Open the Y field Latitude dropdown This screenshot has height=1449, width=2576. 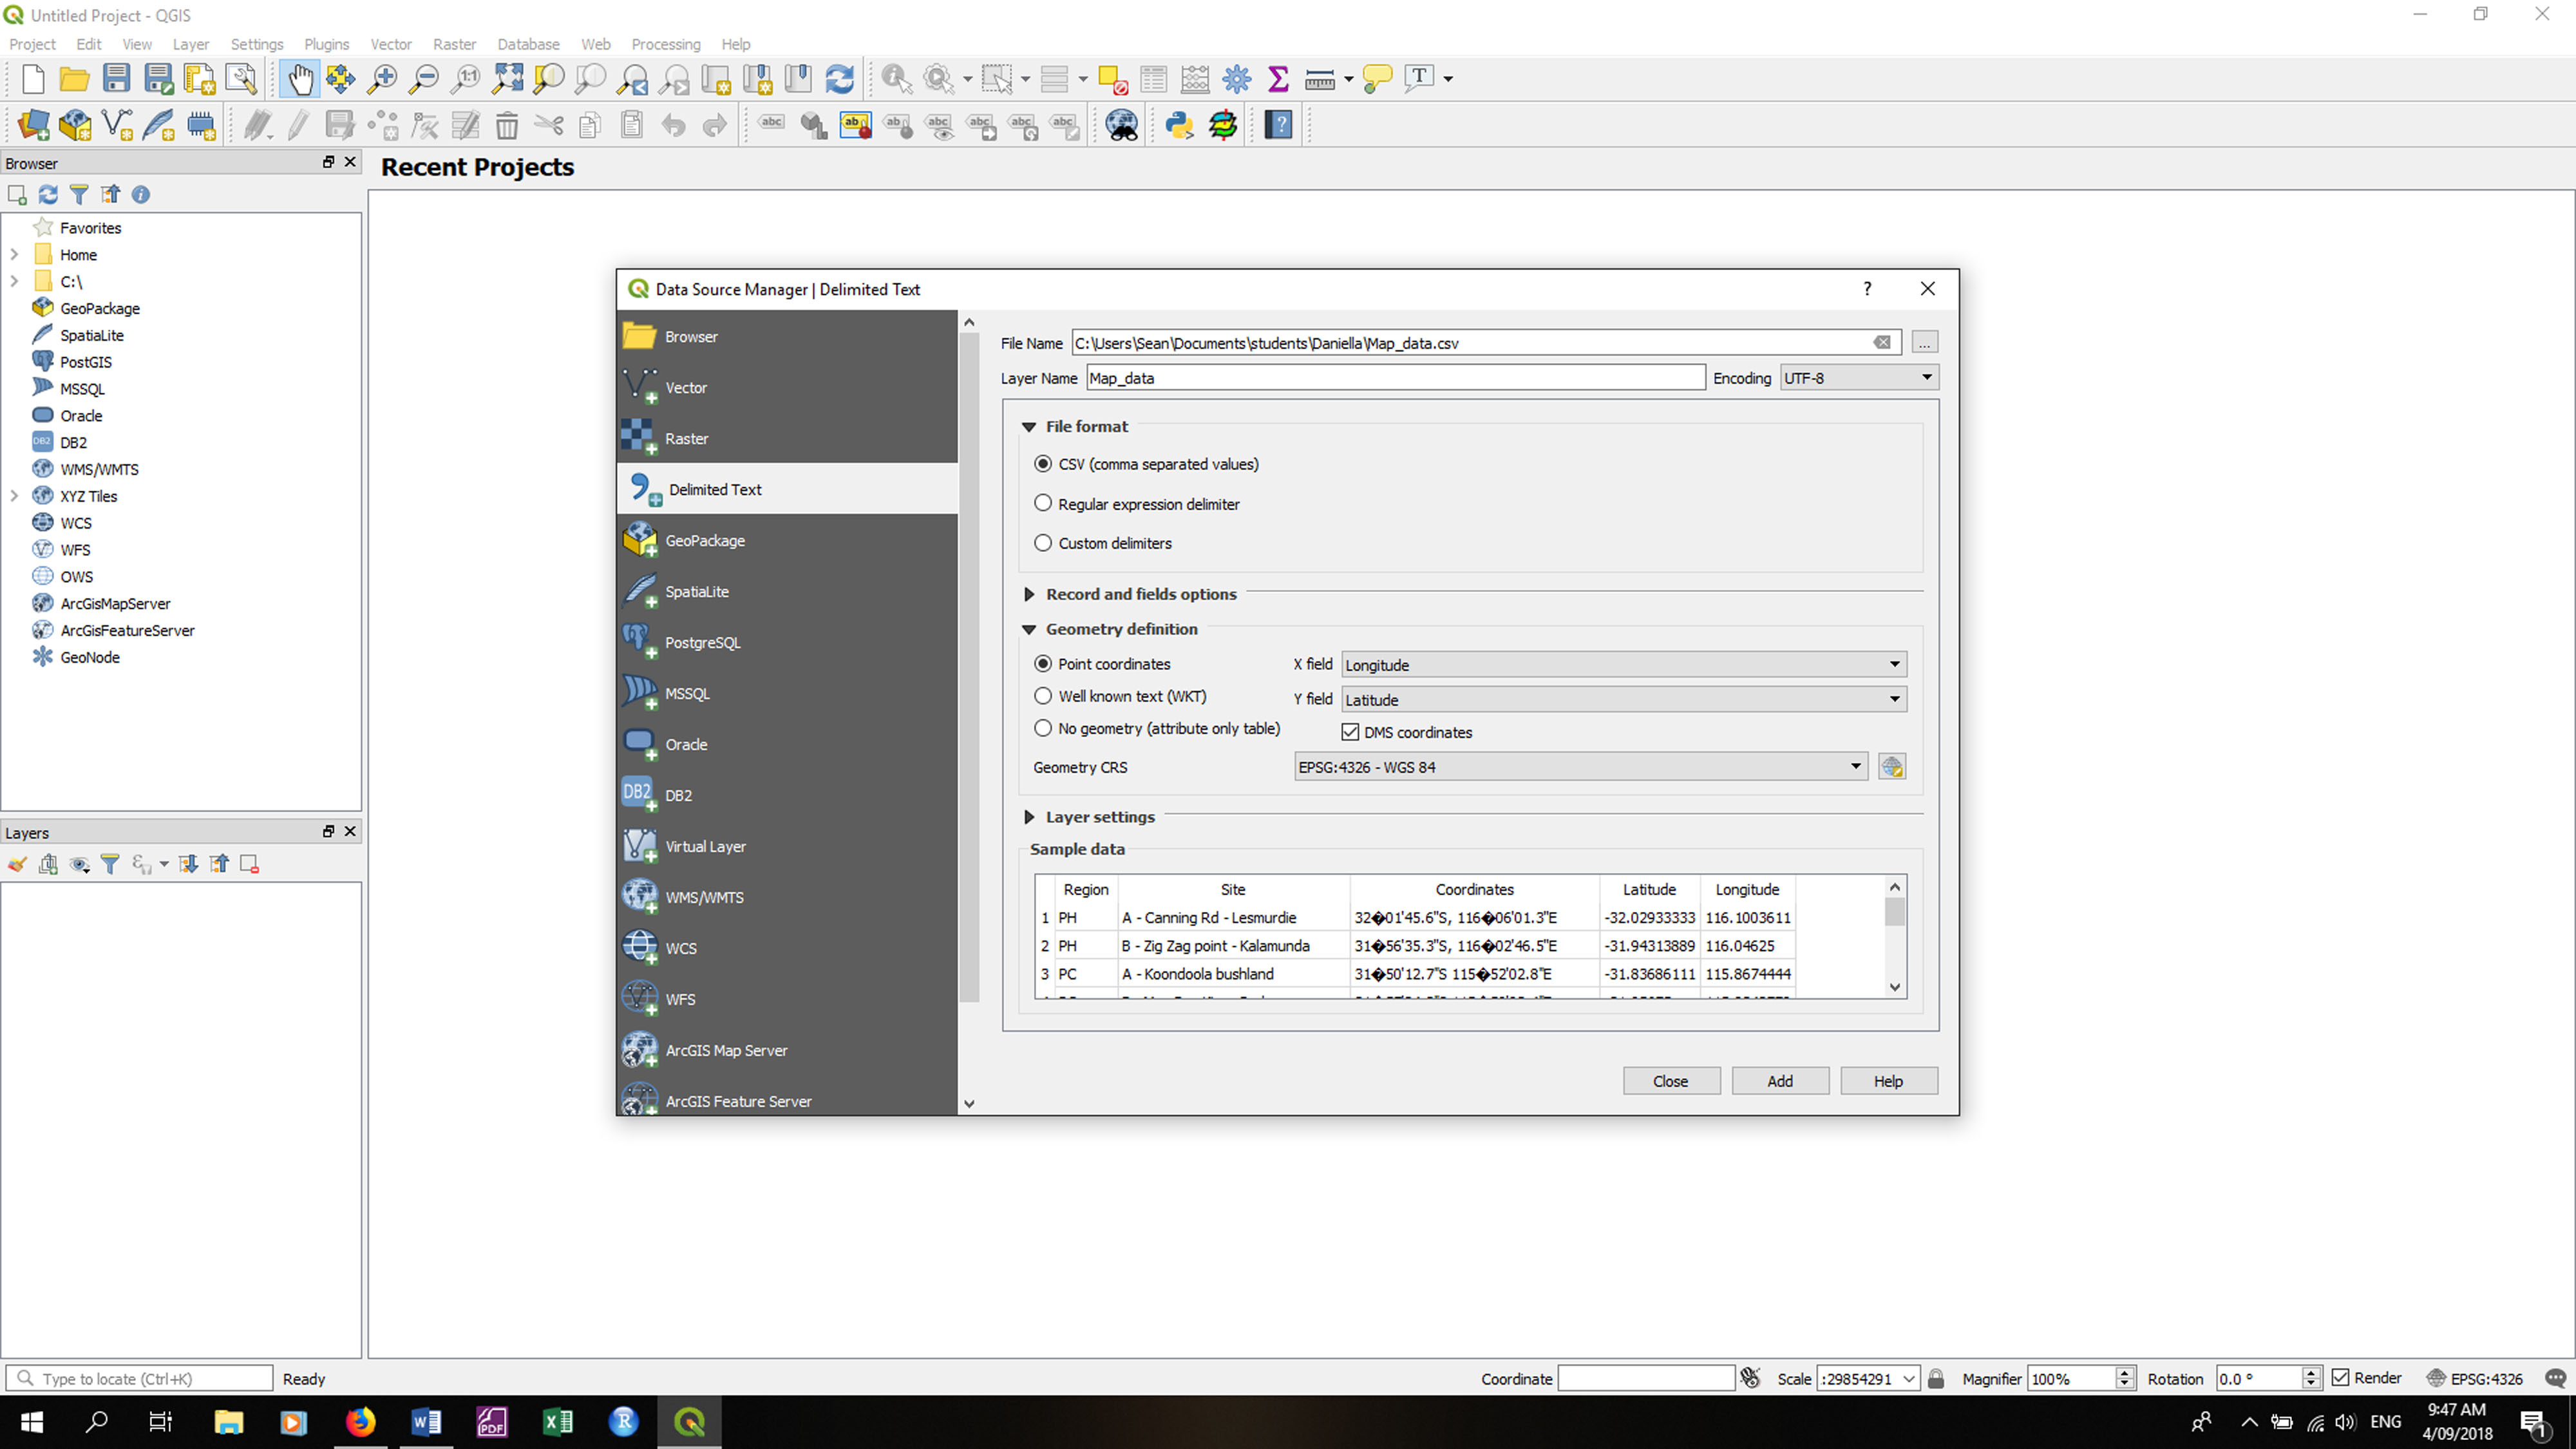(1624, 700)
